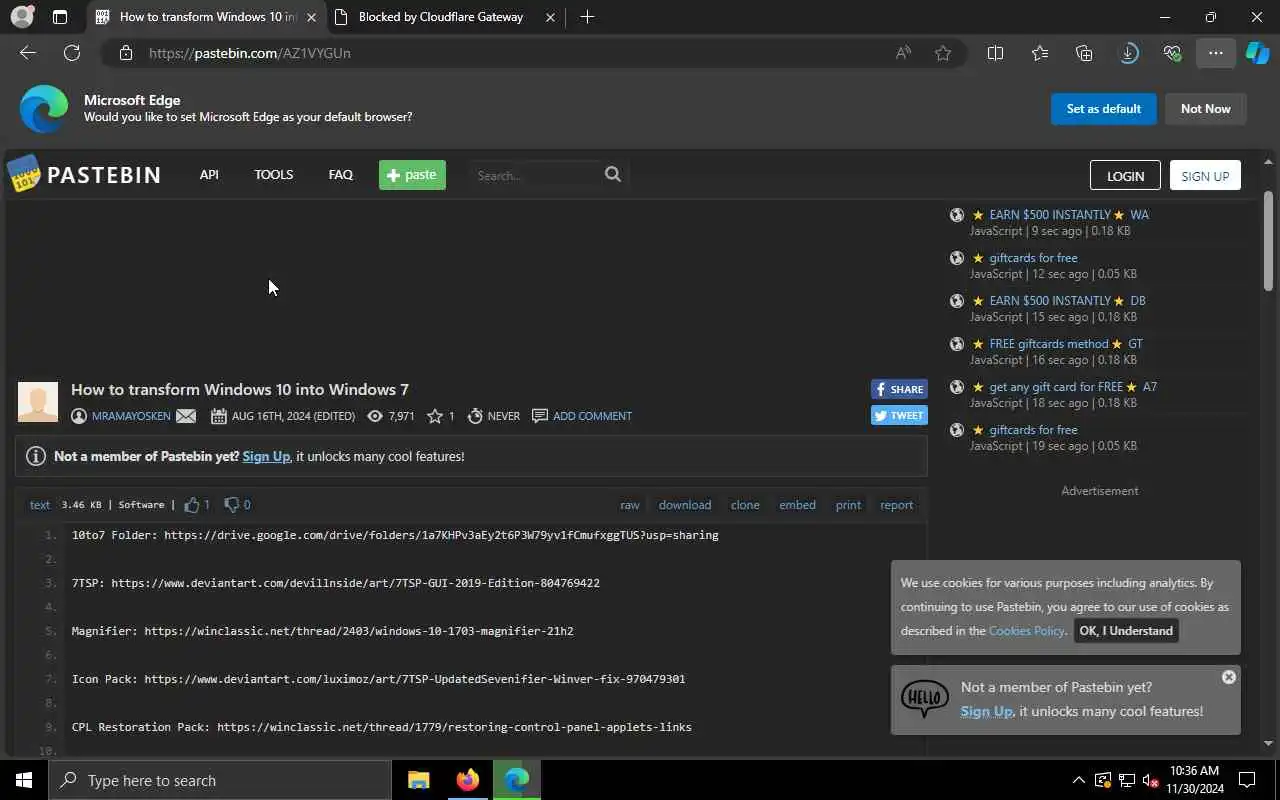Image resolution: width=1280 pixels, height=800 pixels.
Task: Open the Cookies Policy link
Action: (1026, 631)
